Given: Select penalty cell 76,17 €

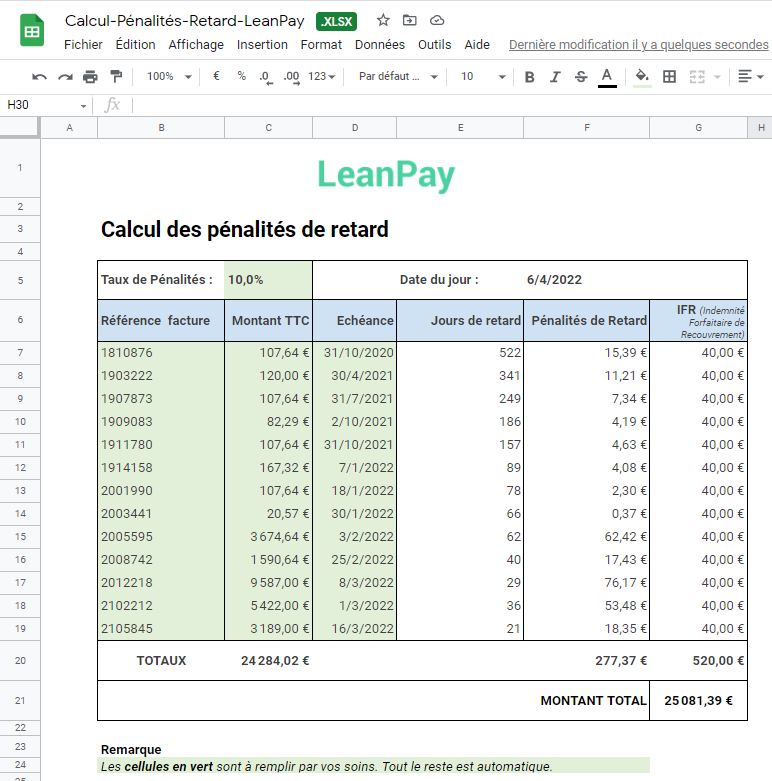Looking at the screenshot, I should point(586,583).
